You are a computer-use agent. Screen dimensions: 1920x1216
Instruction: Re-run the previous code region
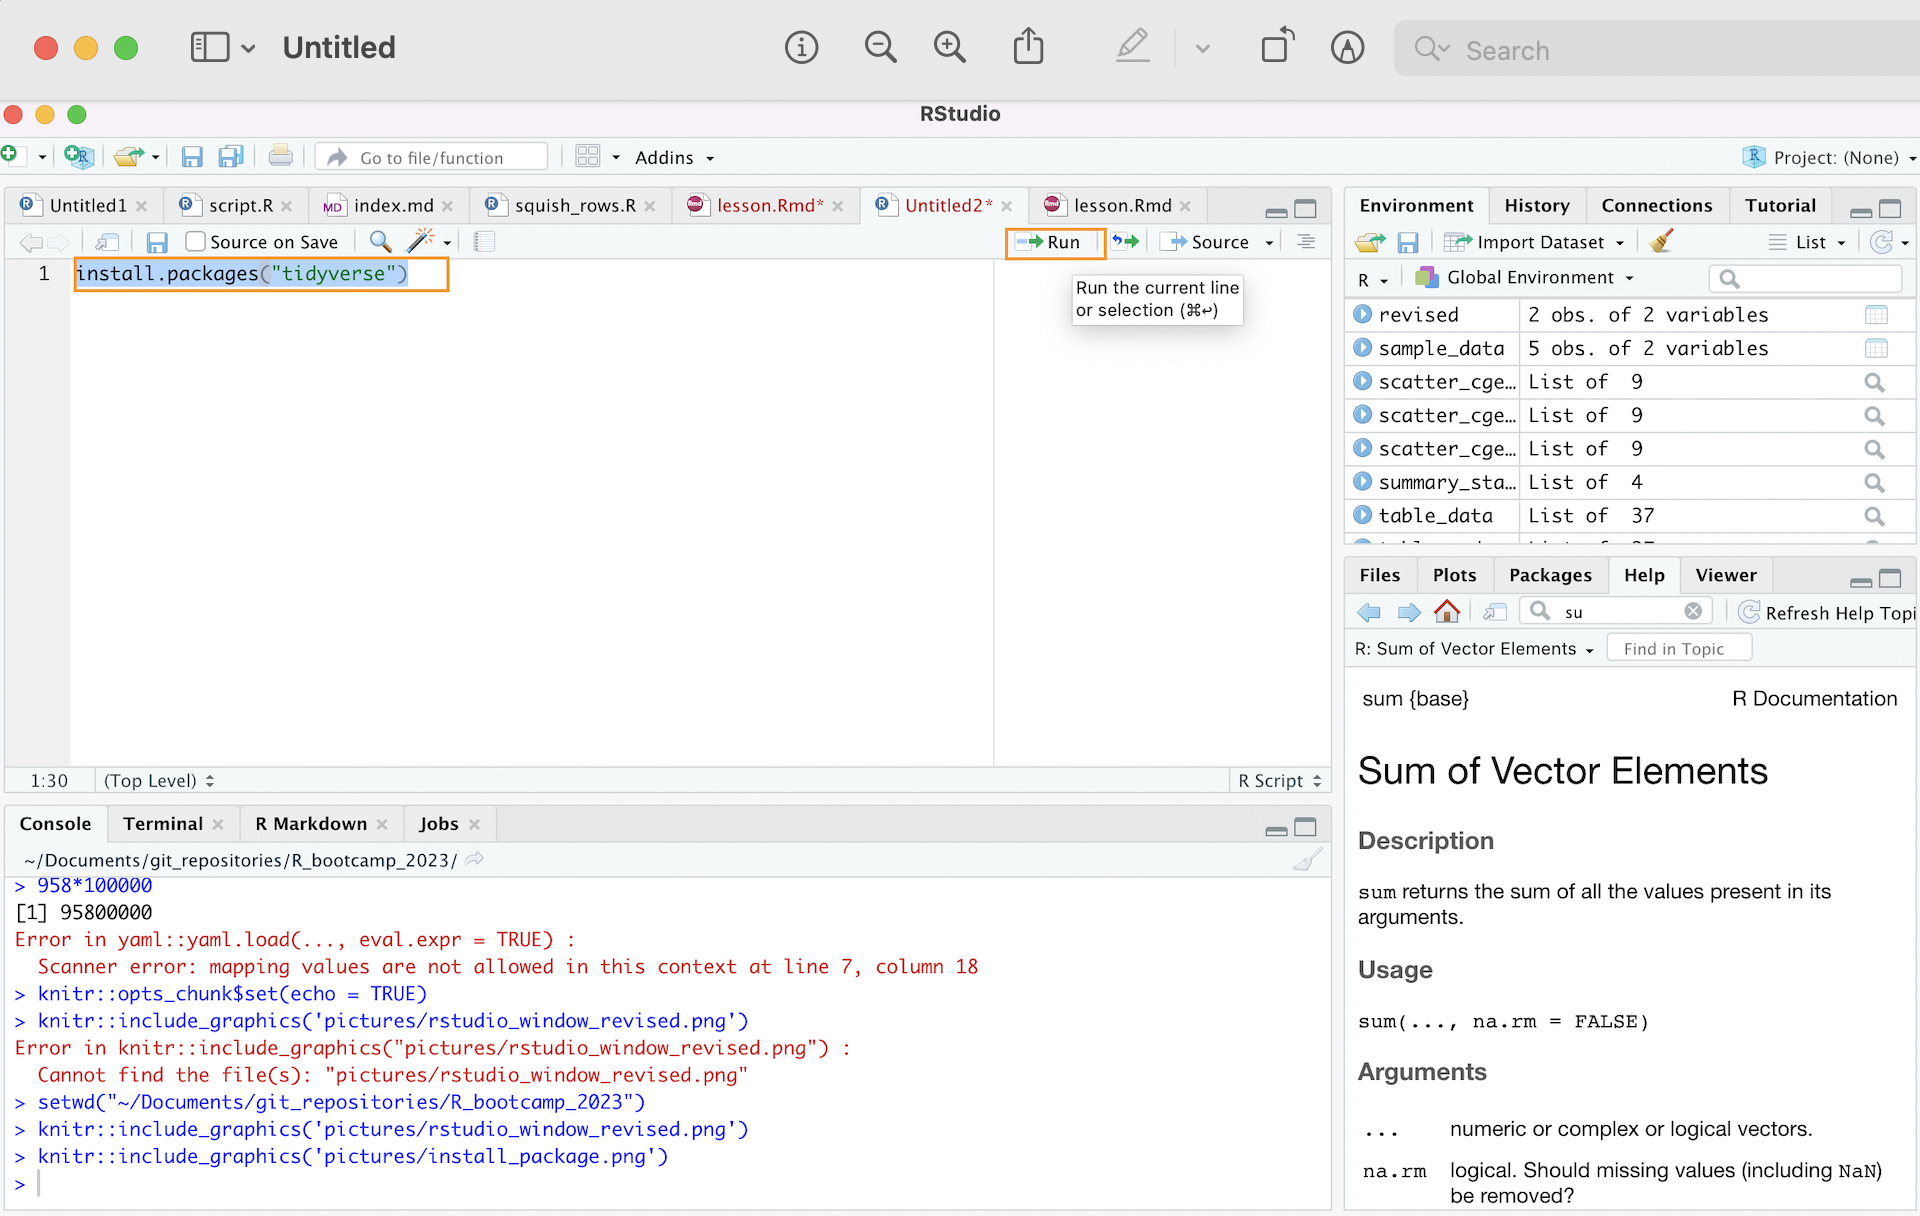tap(1126, 242)
